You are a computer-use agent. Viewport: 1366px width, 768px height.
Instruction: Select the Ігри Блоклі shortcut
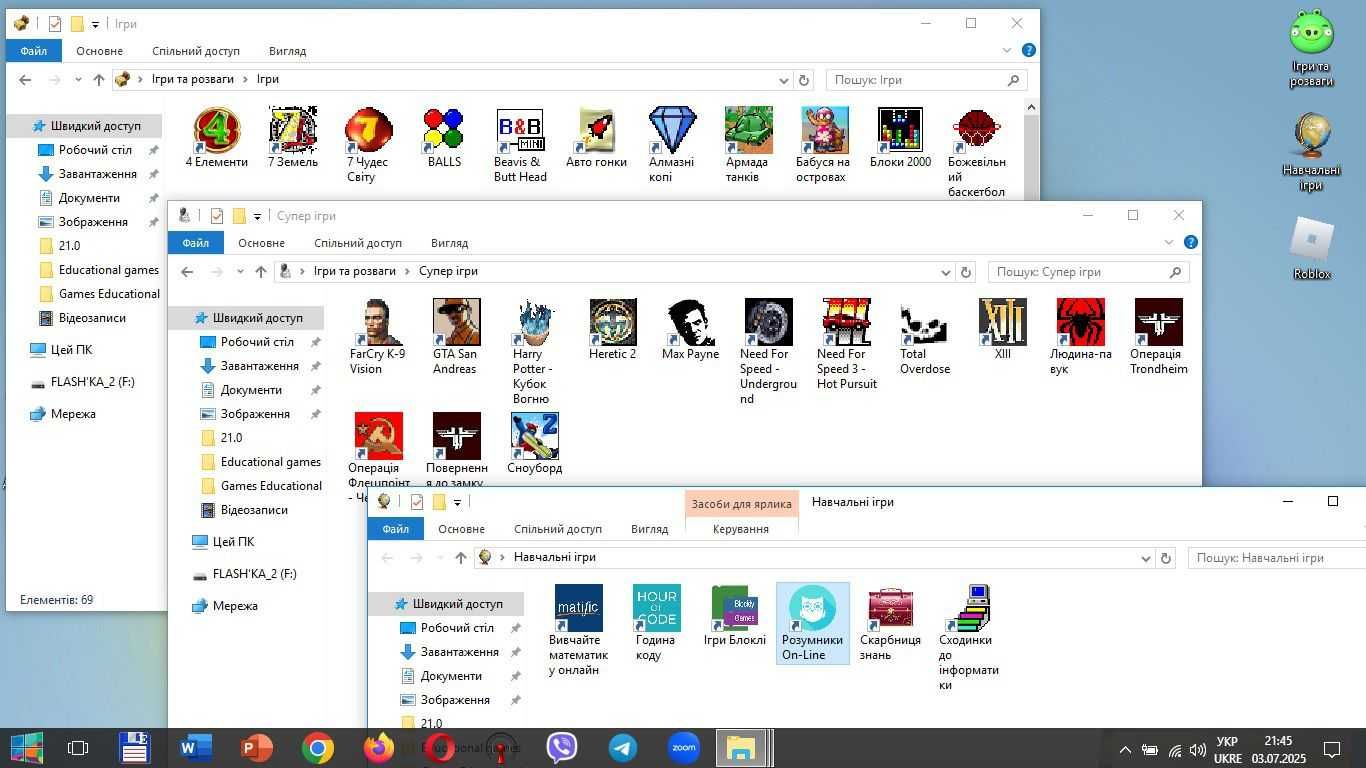[x=735, y=617]
